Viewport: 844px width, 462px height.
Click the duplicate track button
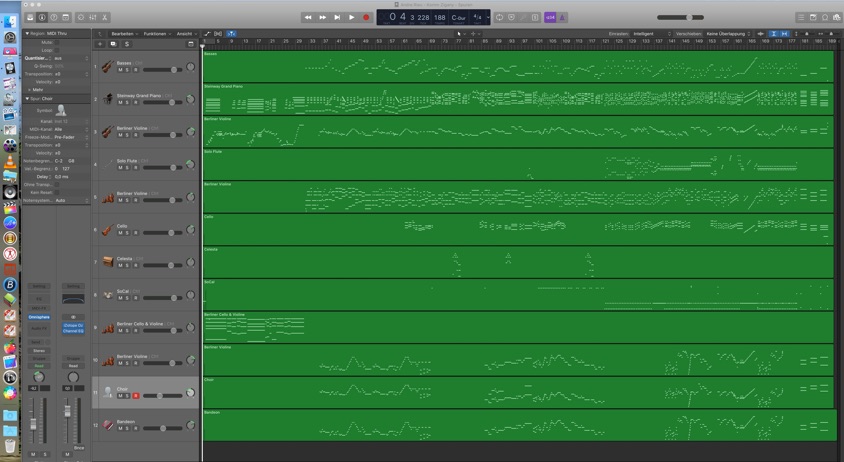coord(113,44)
